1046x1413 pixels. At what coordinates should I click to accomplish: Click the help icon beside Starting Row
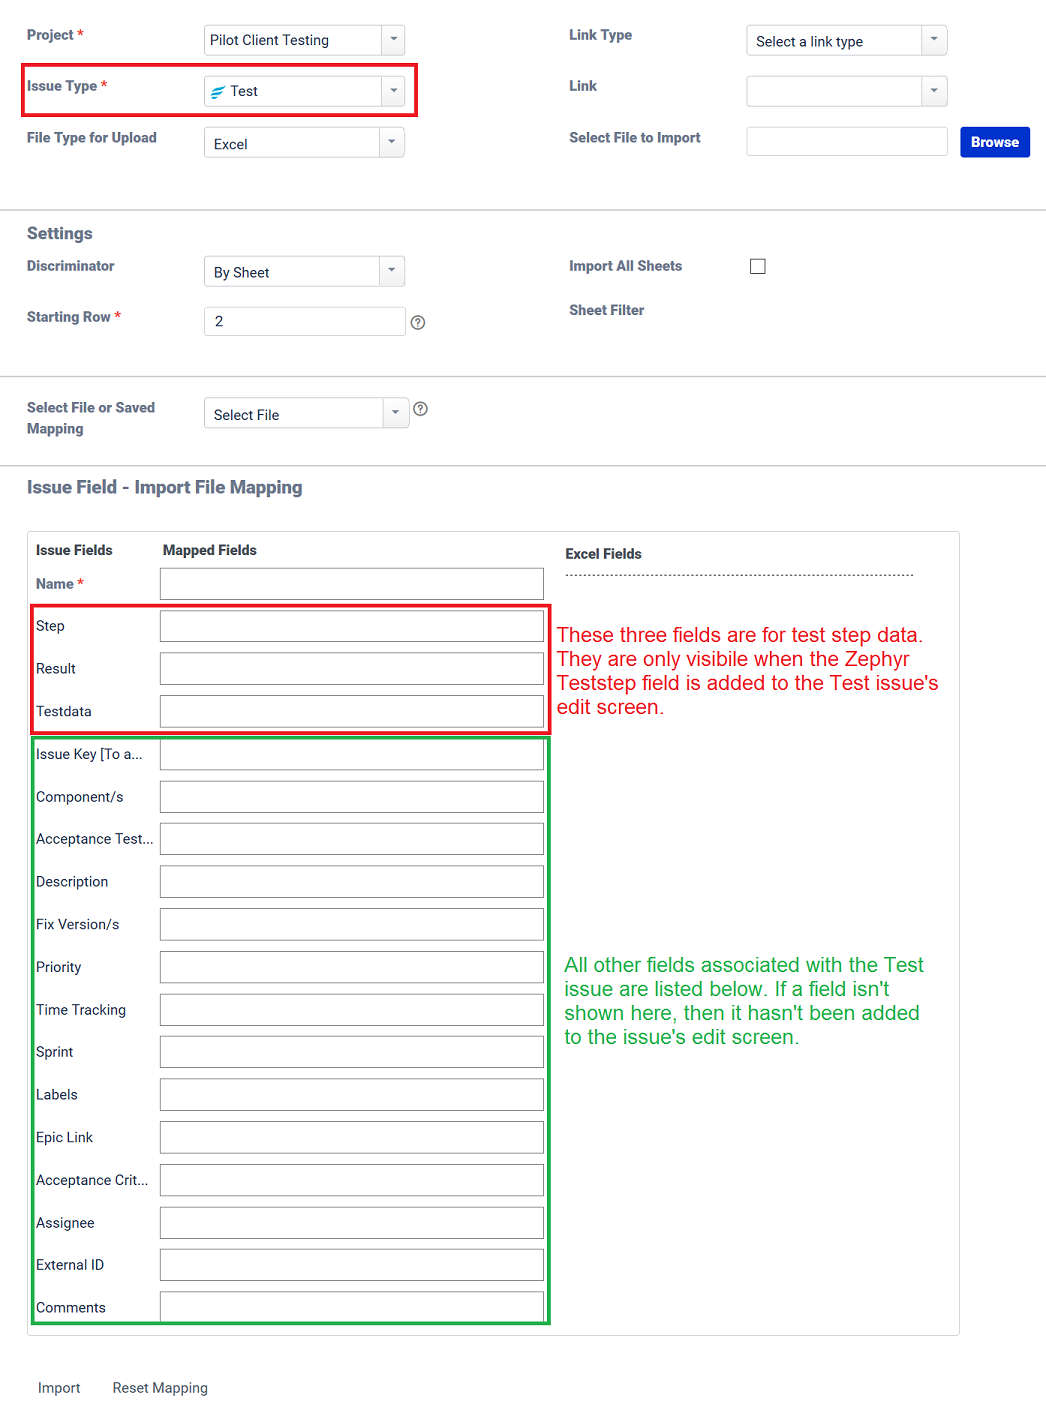pos(418,322)
